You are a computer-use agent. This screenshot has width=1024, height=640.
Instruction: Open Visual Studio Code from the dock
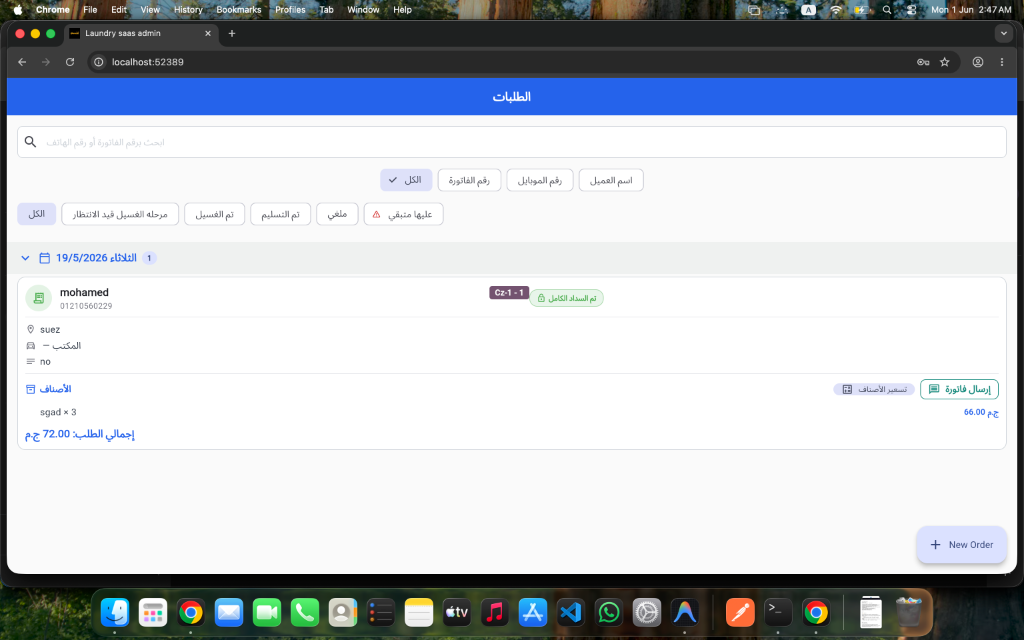(571, 613)
